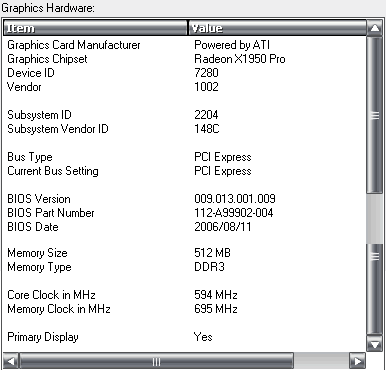The image size is (386, 371).
Task: Select the Graphics Chipset row label
Action: (x=47, y=59)
